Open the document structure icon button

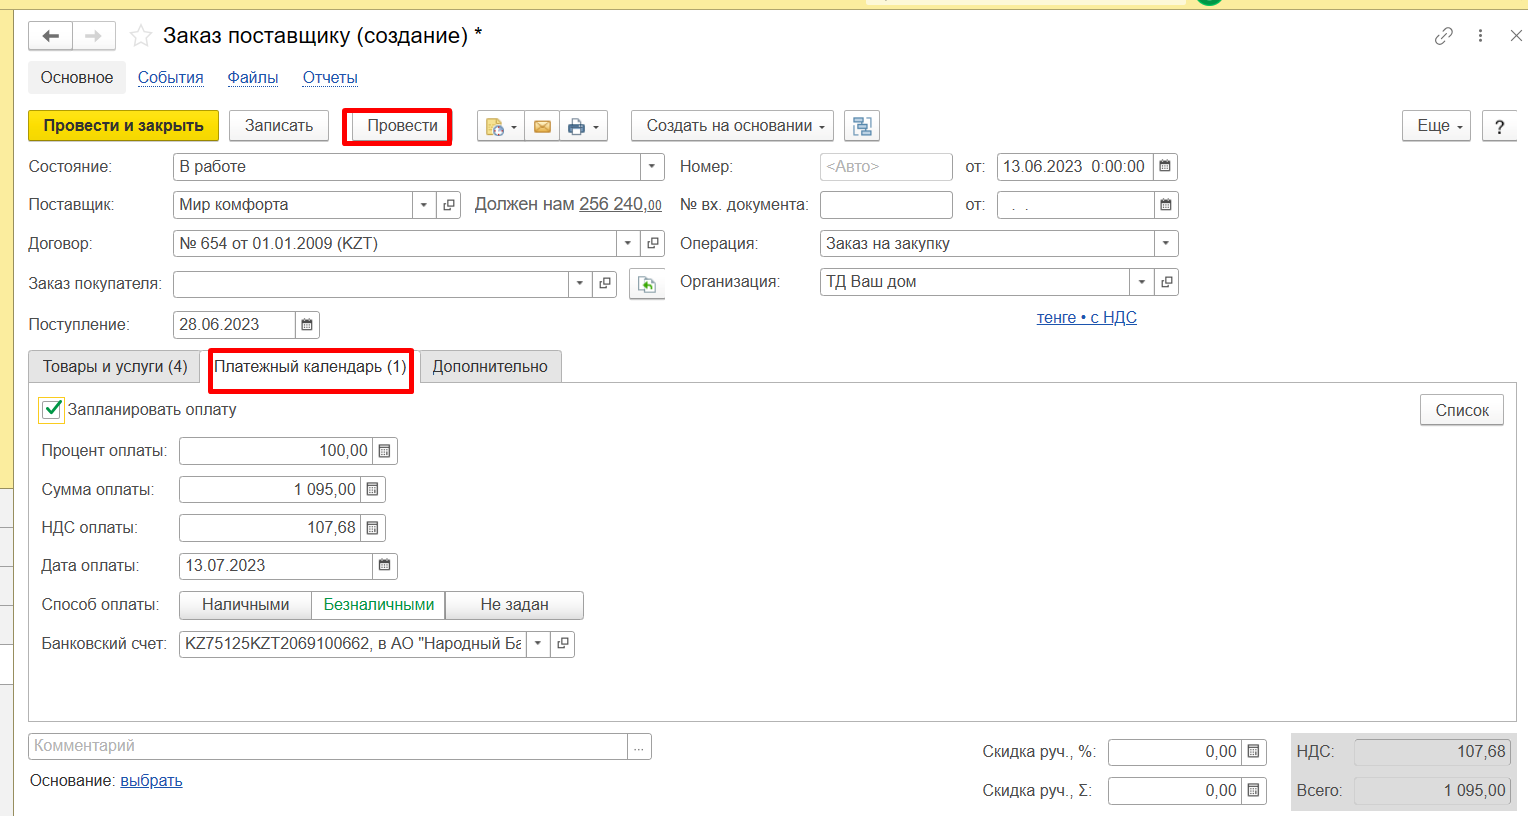861,126
